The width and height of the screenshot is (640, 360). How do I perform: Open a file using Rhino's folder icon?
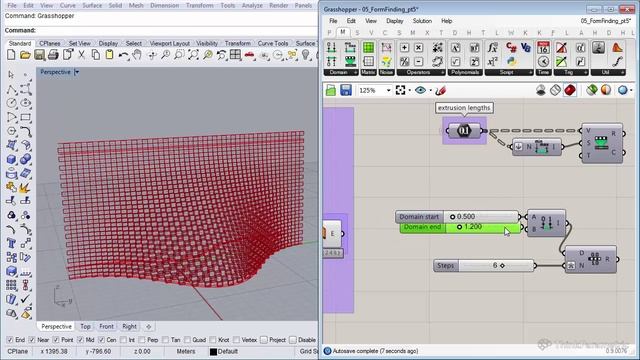[x=25, y=55]
